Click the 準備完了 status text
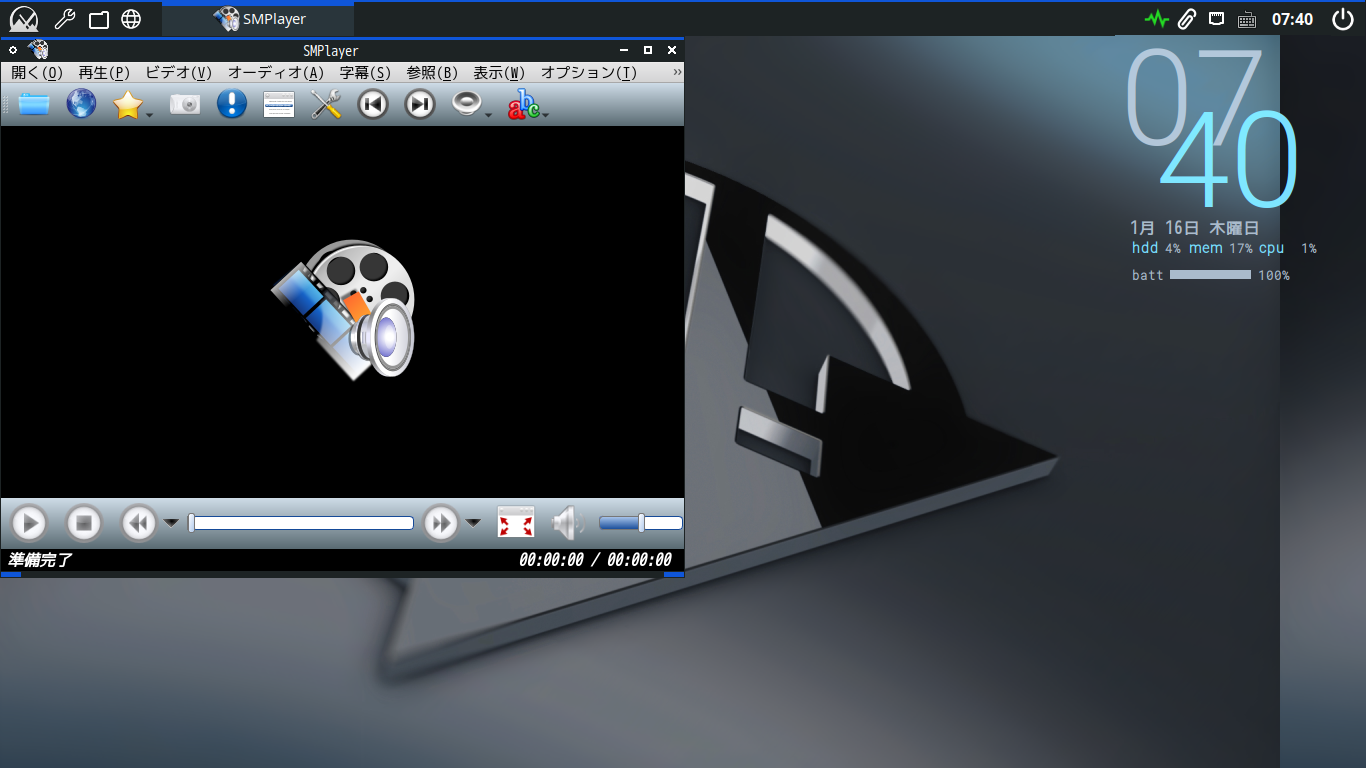 coord(40,560)
